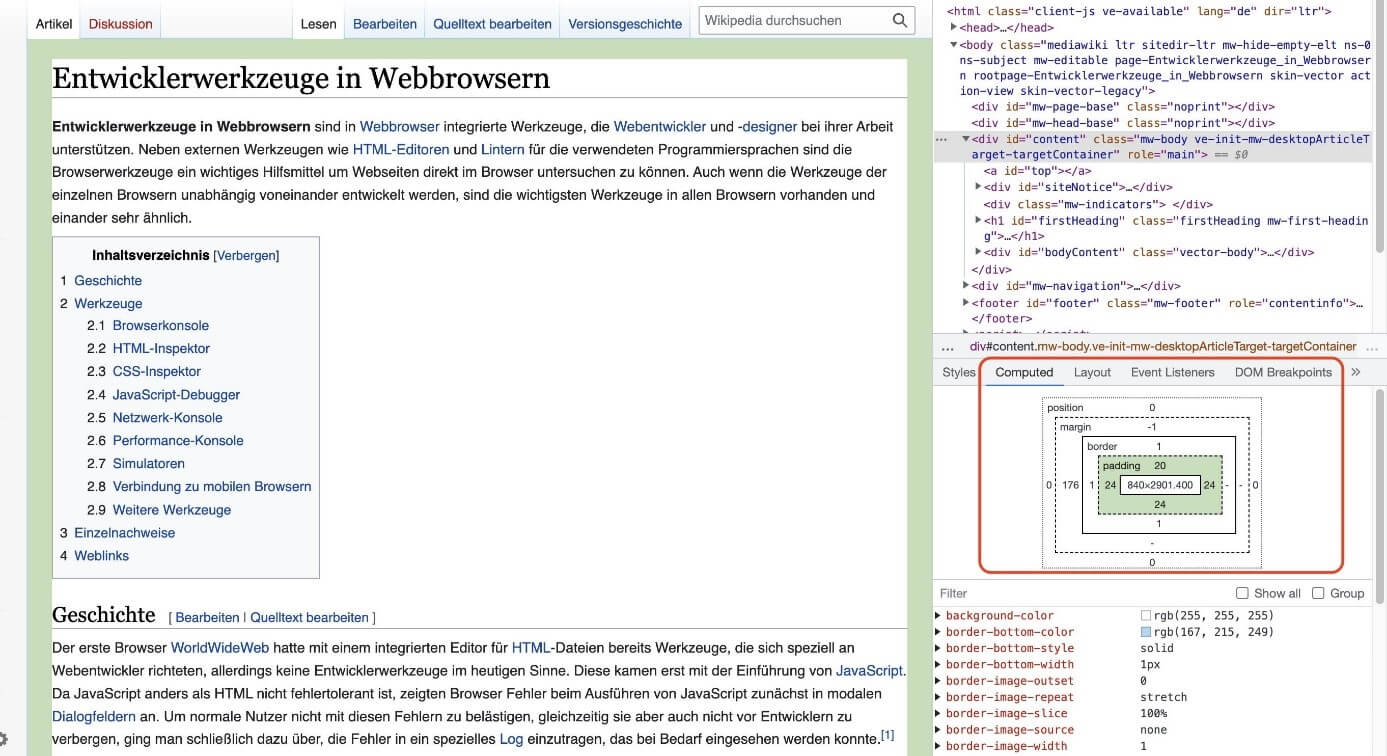Expand the div#siteNotice node
This screenshot has width=1387, height=756.
[978, 187]
